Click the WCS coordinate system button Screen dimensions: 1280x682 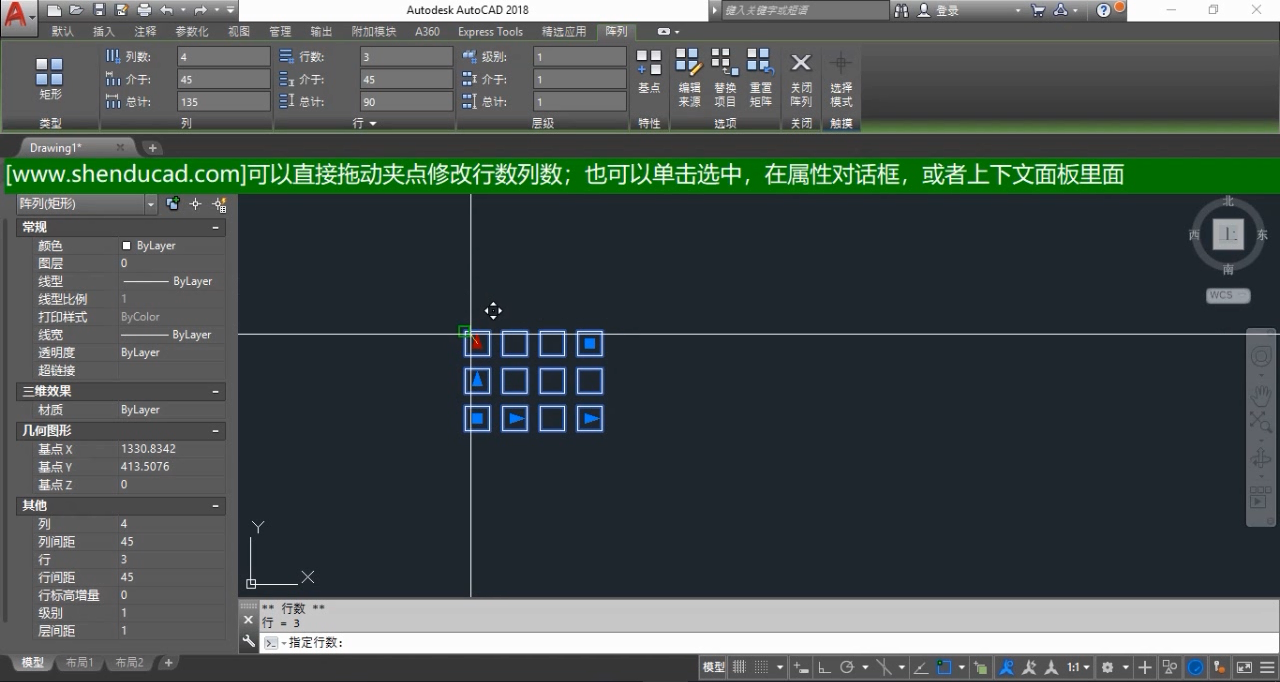[1228, 296]
